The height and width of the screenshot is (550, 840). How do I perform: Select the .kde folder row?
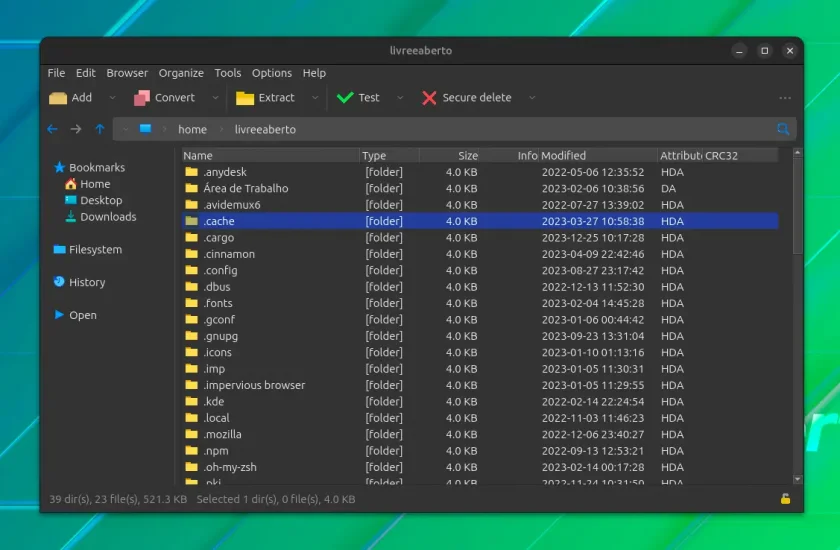tap(480, 401)
